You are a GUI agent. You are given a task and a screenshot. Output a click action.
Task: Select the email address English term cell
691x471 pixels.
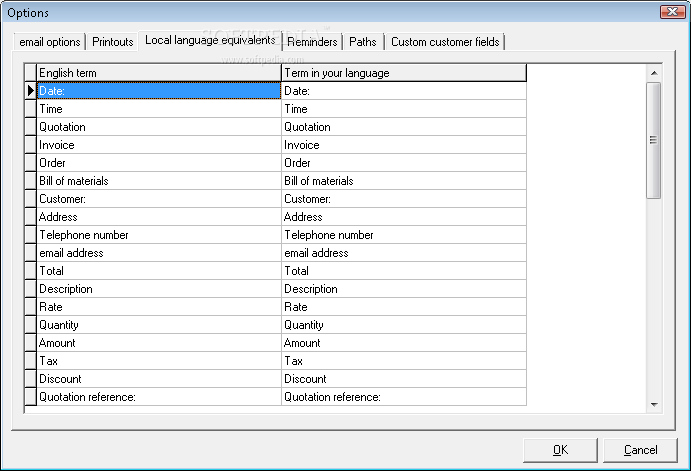[x=159, y=253]
